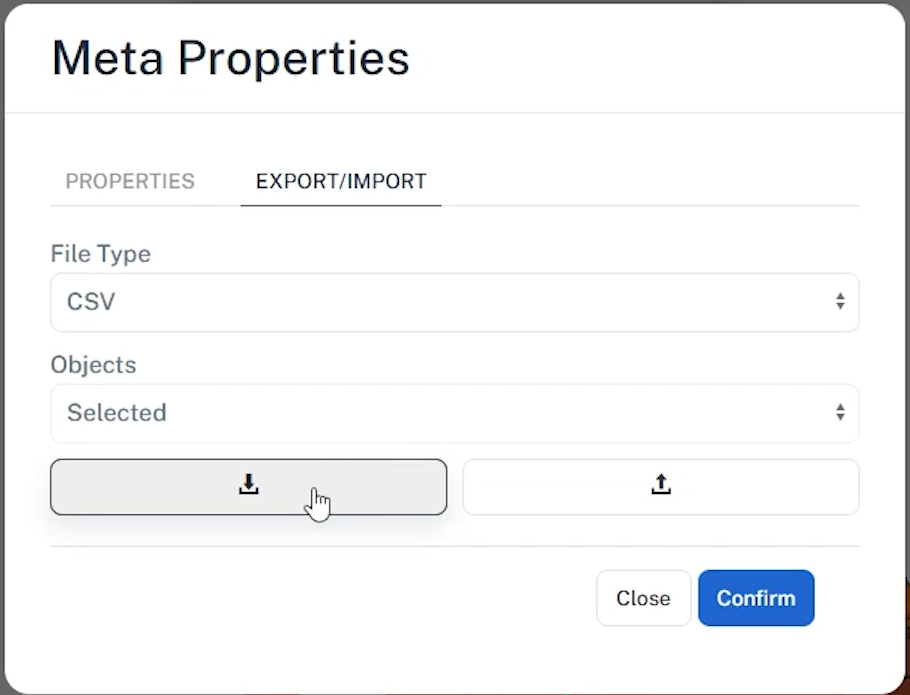Click the Objects label
Image resolution: width=910 pixels, height=695 pixels.
coord(93,365)
